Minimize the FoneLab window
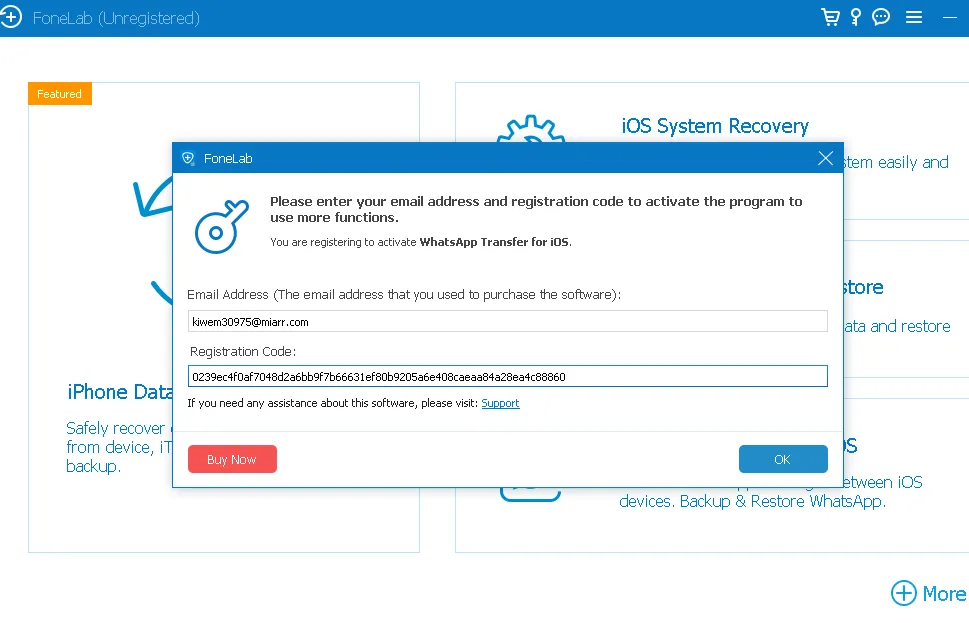This screenshot has width=969, height=623. point(949,17)
